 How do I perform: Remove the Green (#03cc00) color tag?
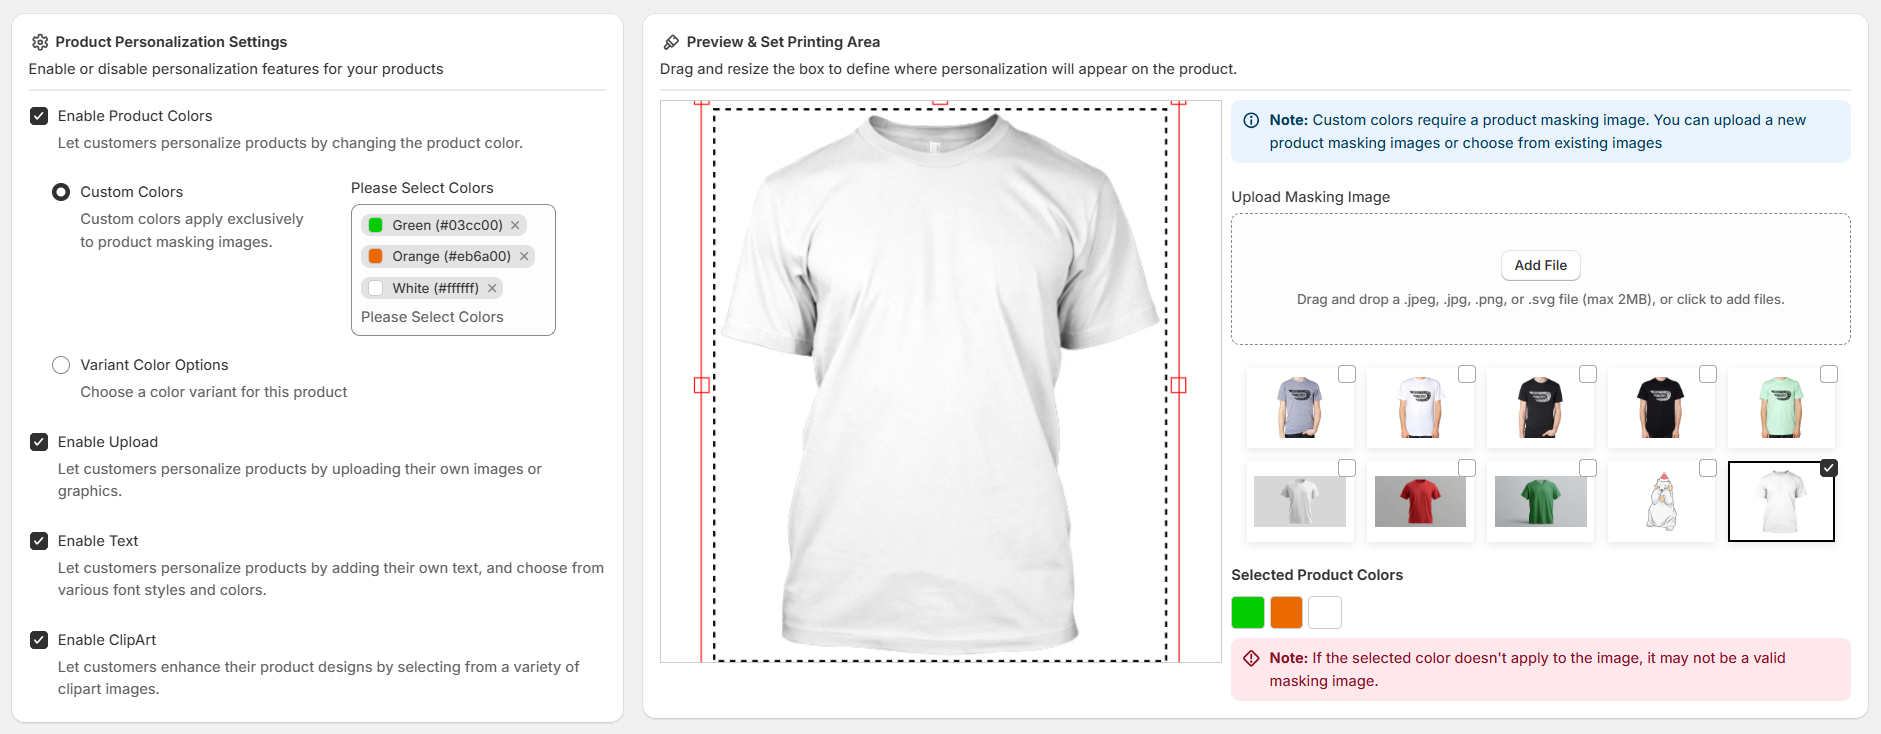pos(515,225)
